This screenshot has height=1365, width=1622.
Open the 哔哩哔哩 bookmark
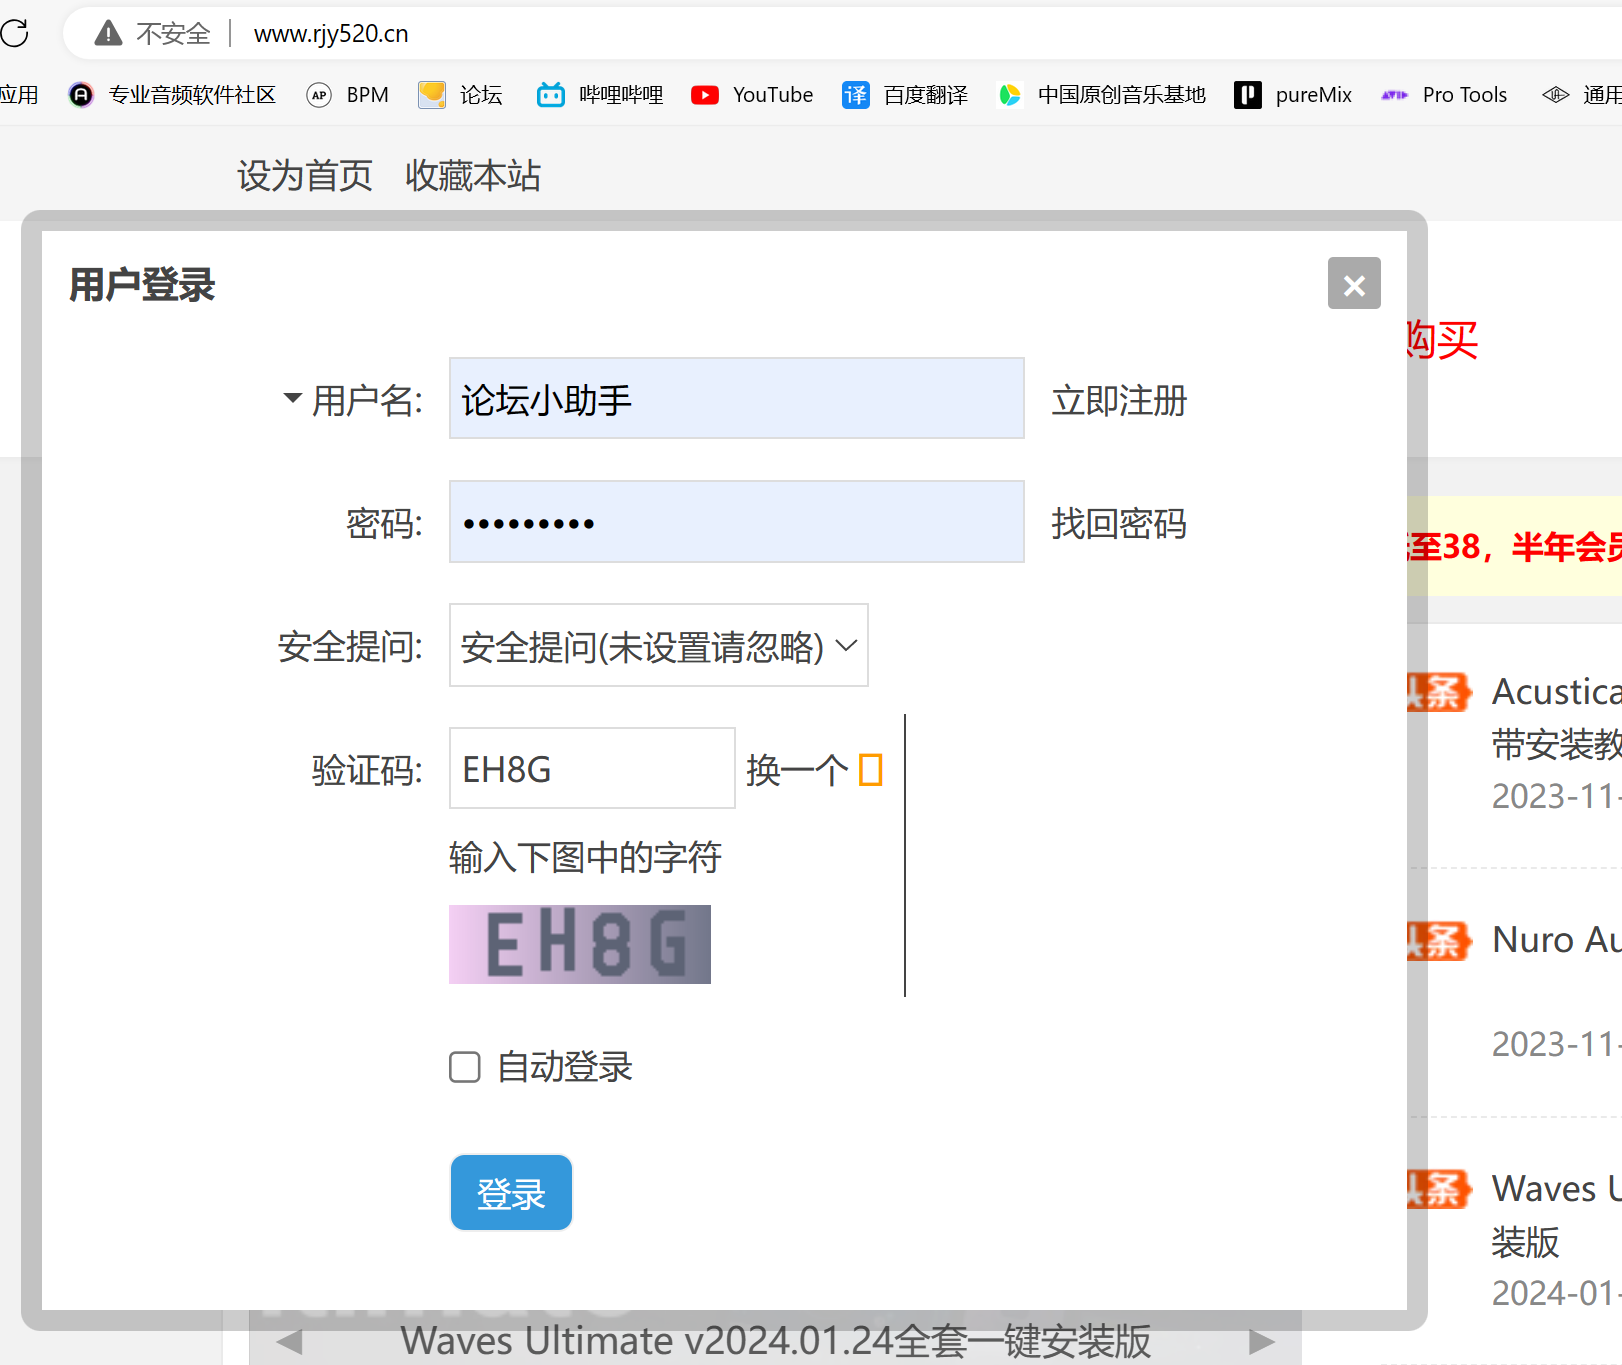[600, 95]
